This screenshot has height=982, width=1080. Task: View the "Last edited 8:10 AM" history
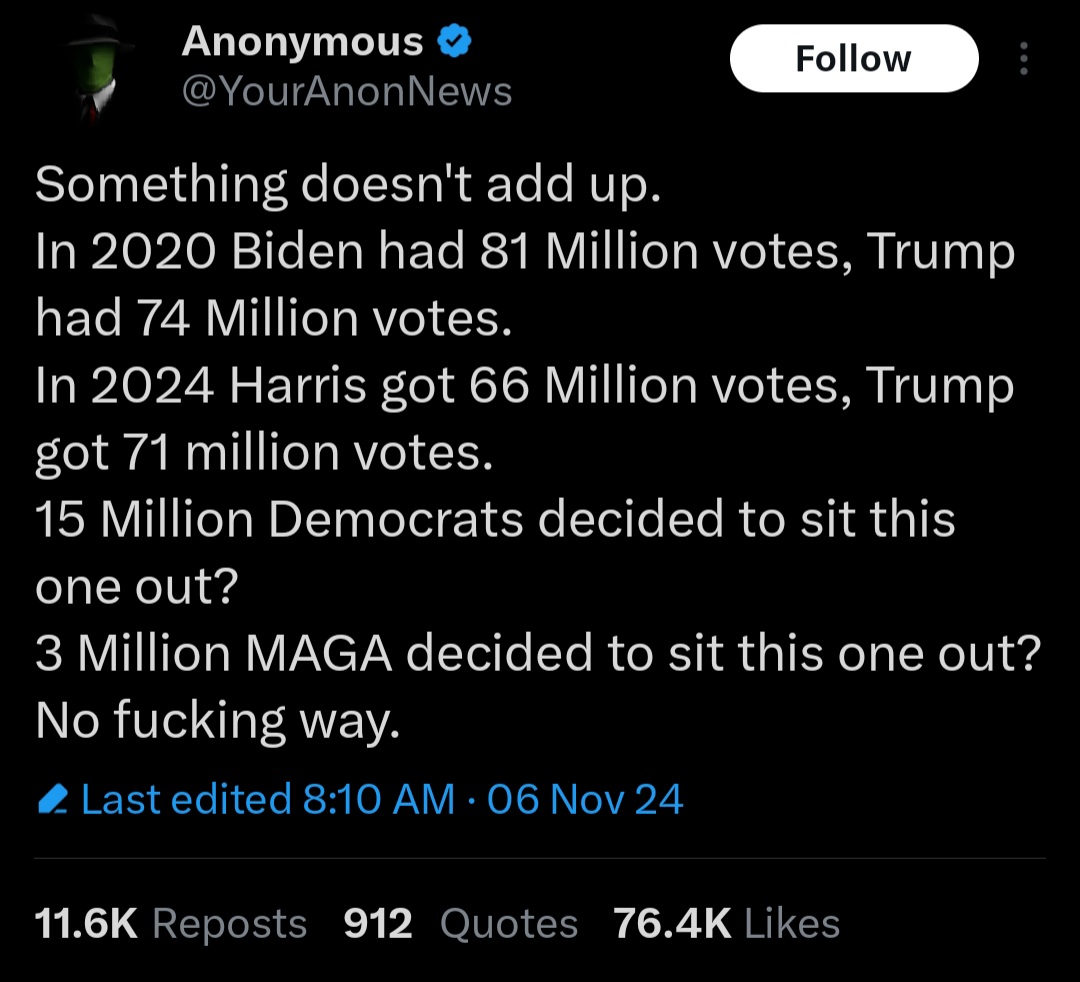(267, 799)
